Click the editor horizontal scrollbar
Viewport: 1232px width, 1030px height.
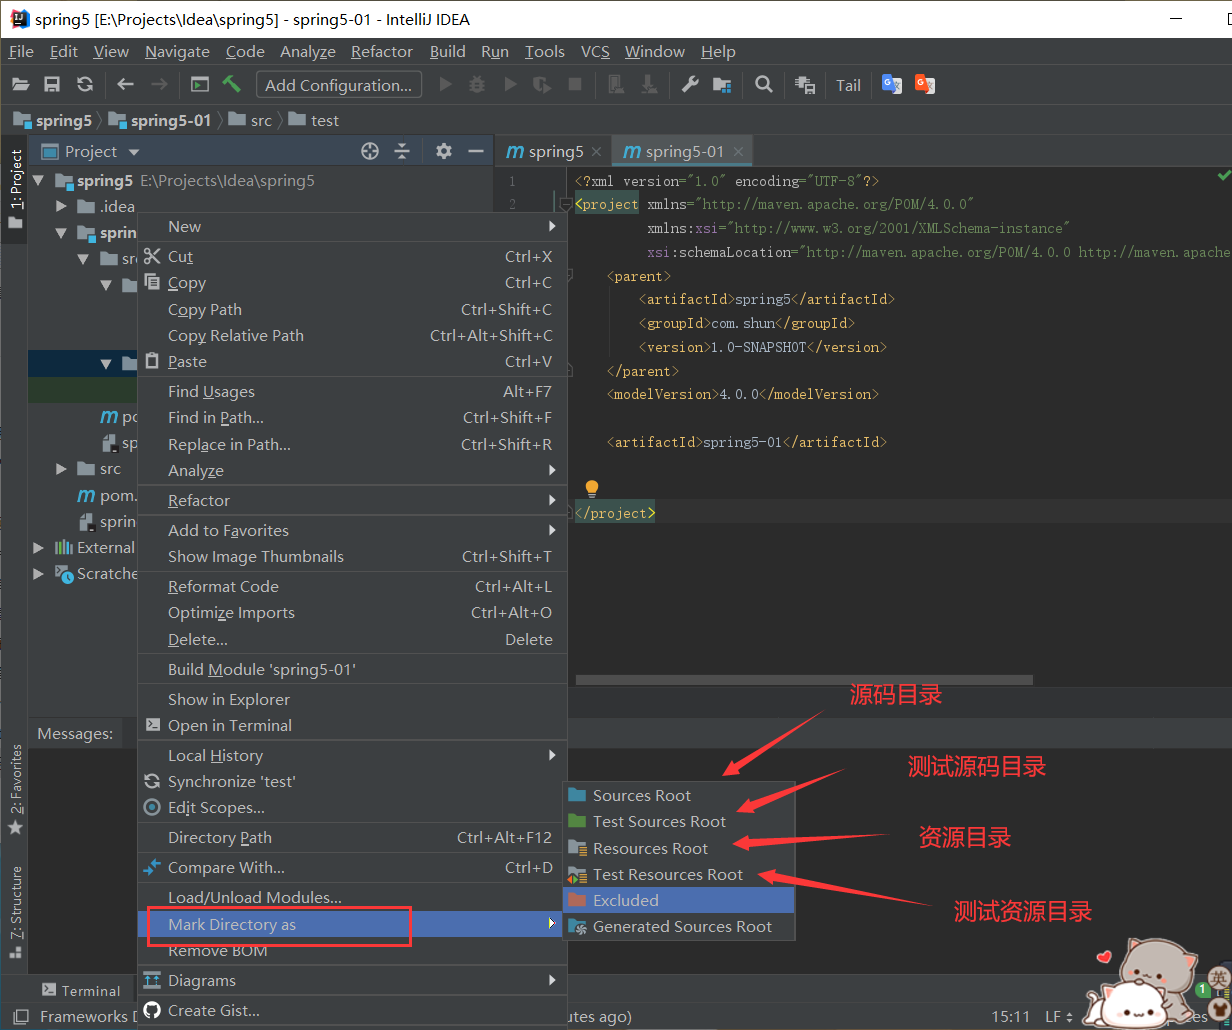[804, 680]
